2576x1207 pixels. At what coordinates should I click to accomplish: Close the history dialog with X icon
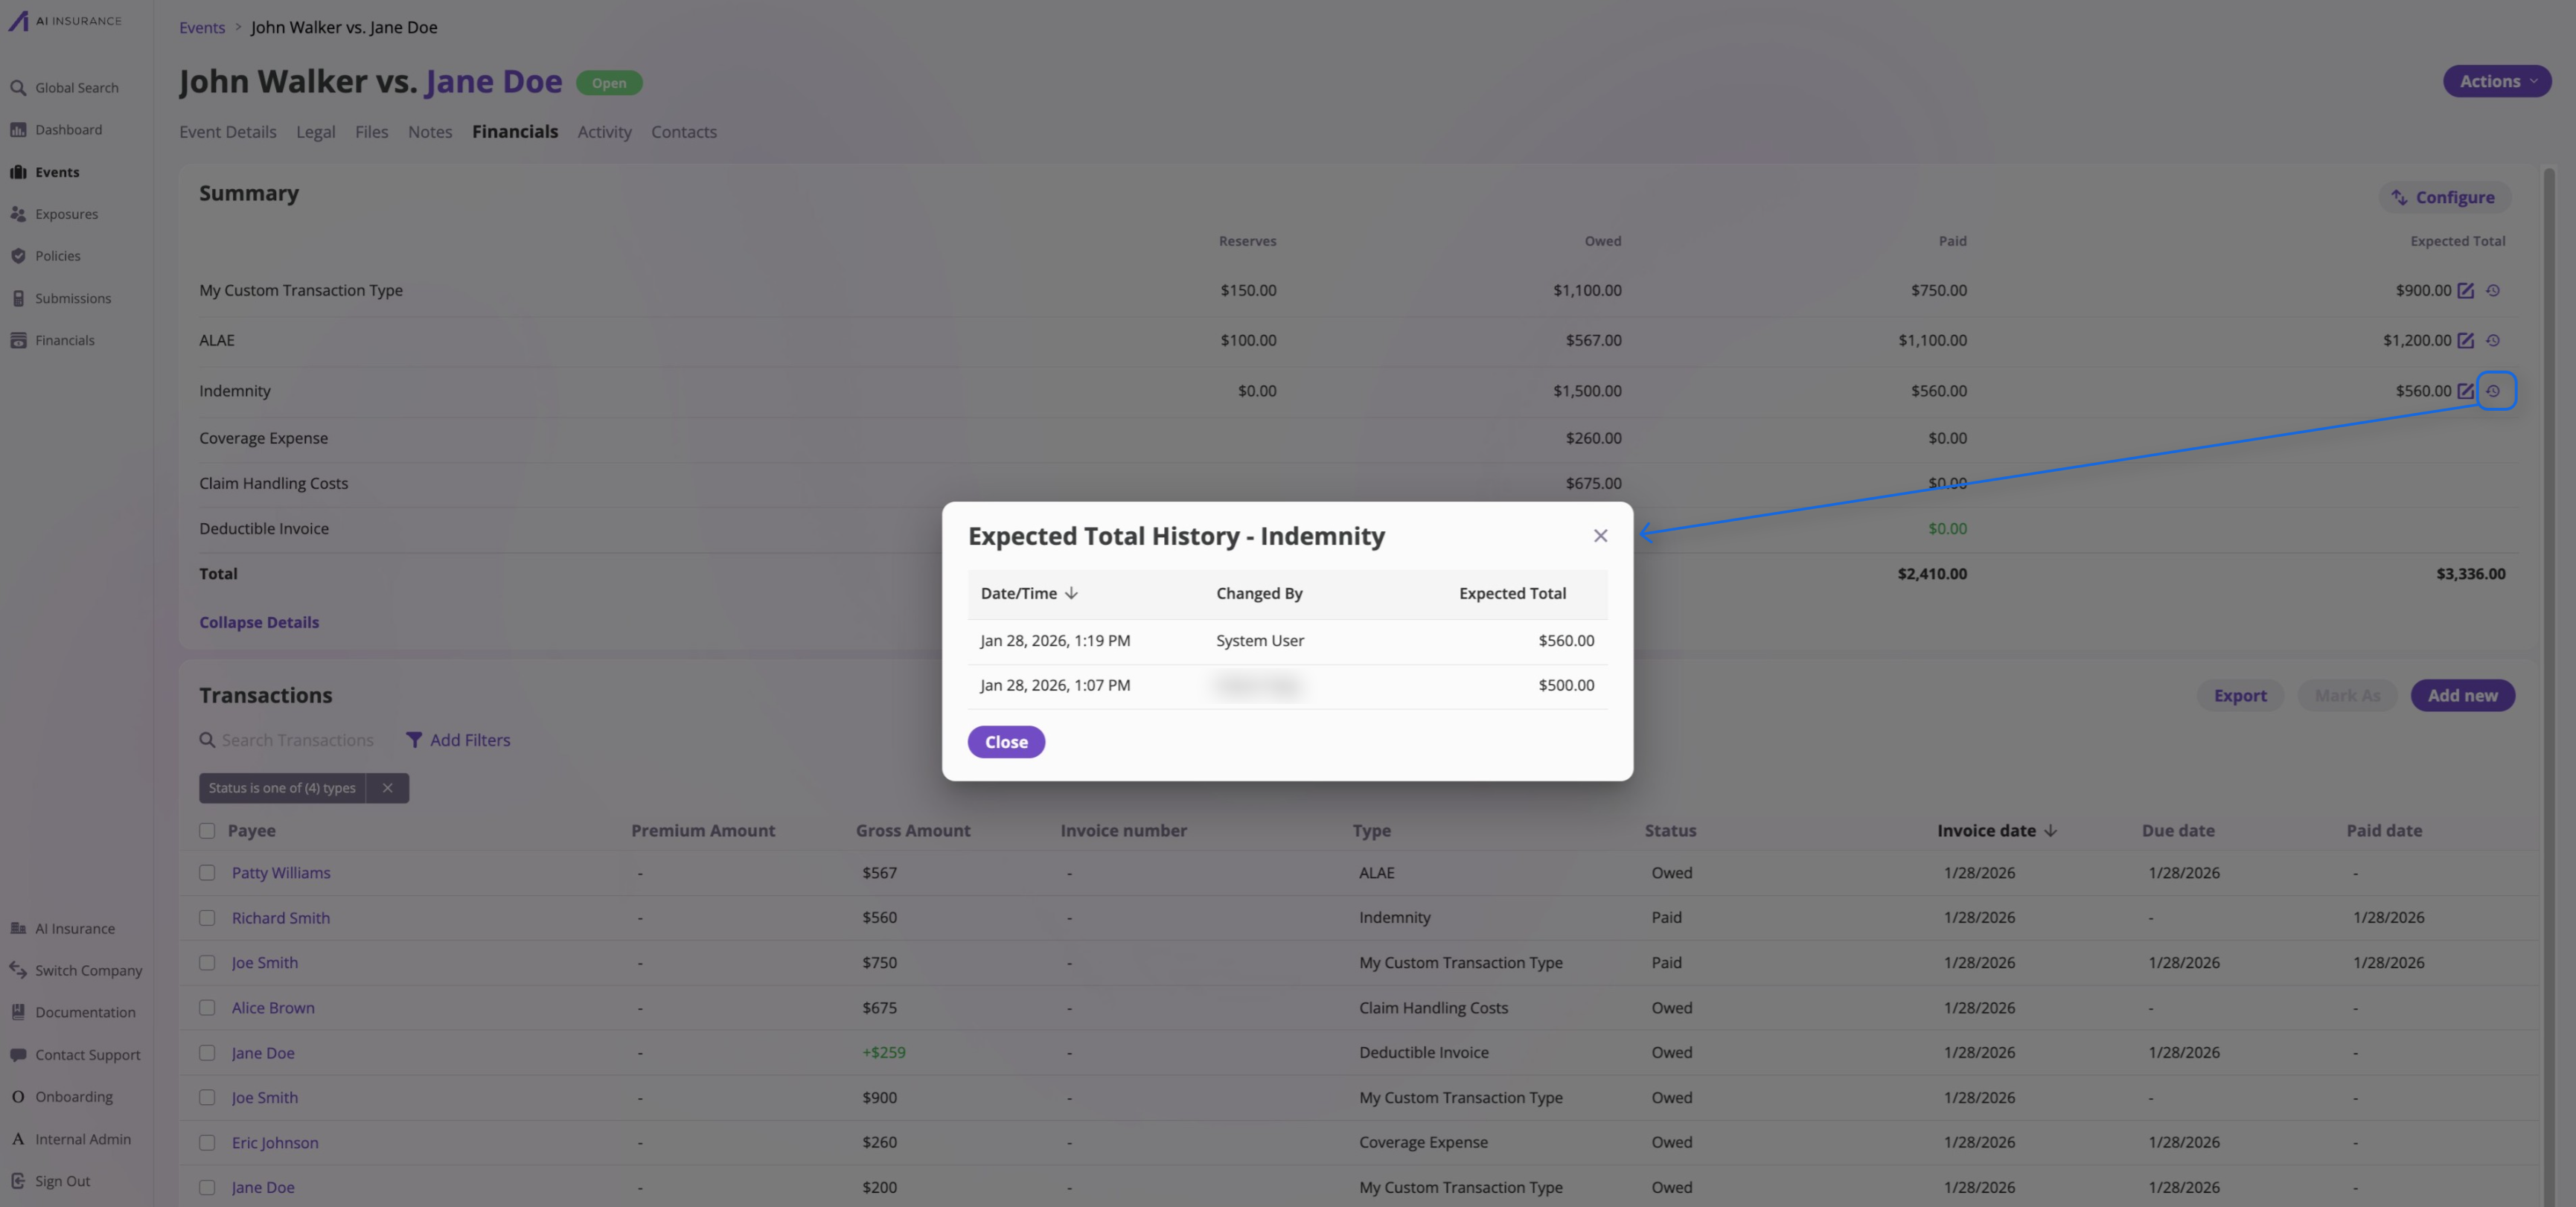tap(1600, 536)
